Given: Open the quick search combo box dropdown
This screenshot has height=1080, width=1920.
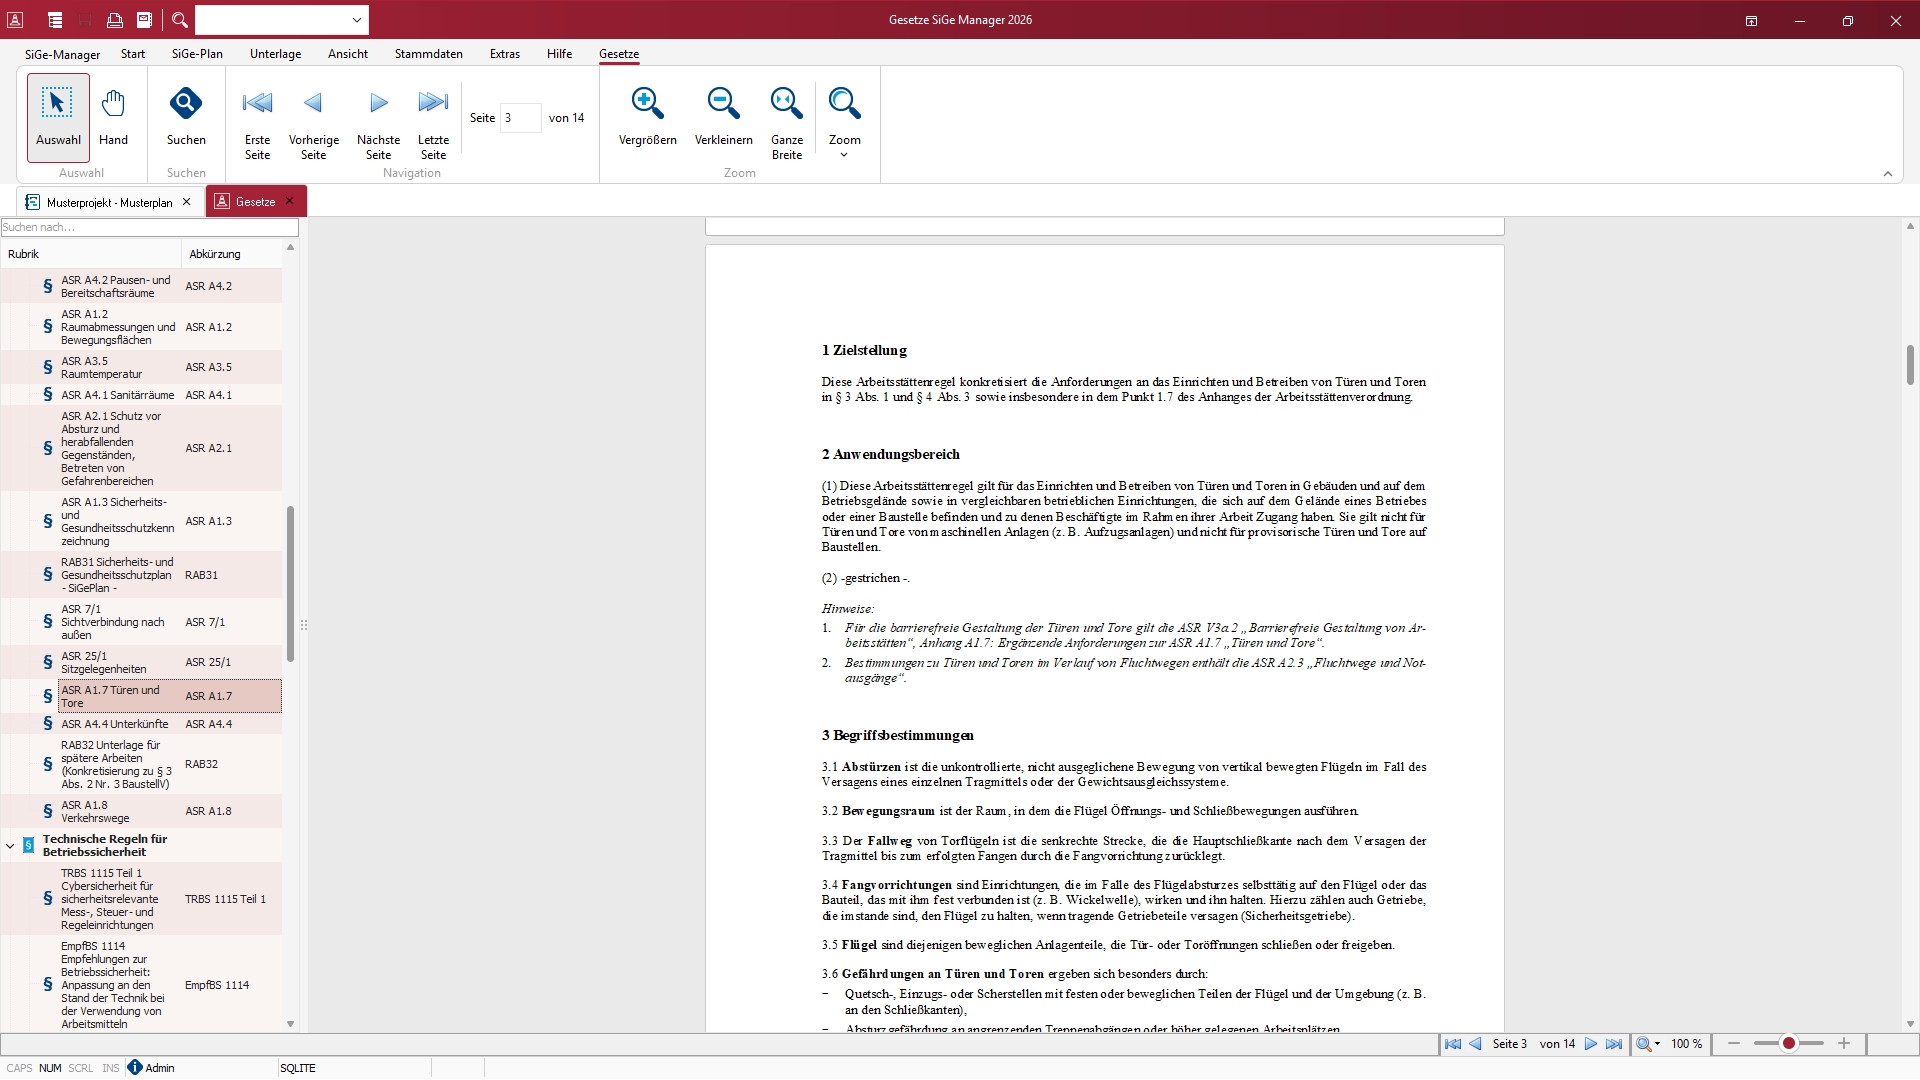Looking at the screenshot, I should [357, 20].
